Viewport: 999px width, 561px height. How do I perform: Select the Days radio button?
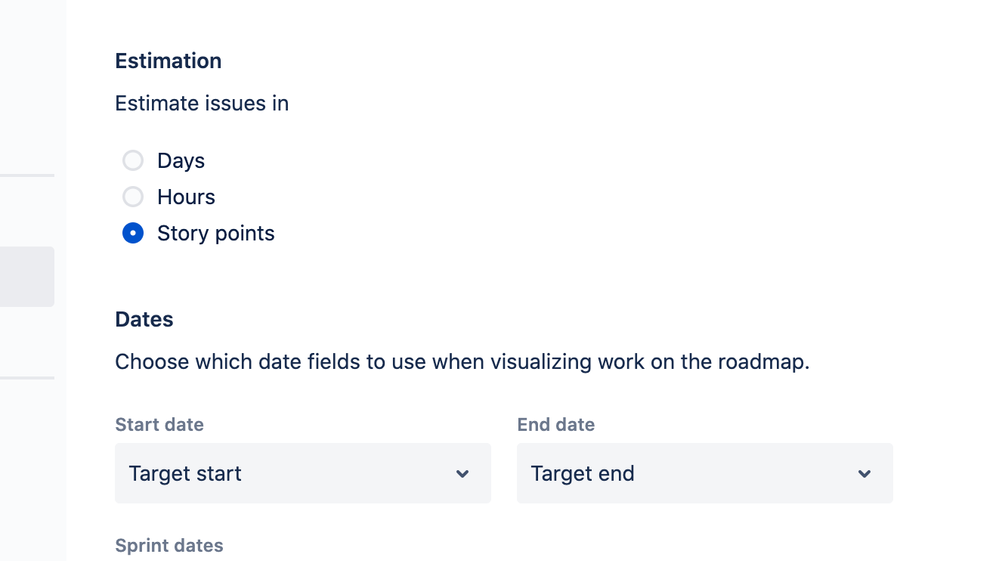133,161
